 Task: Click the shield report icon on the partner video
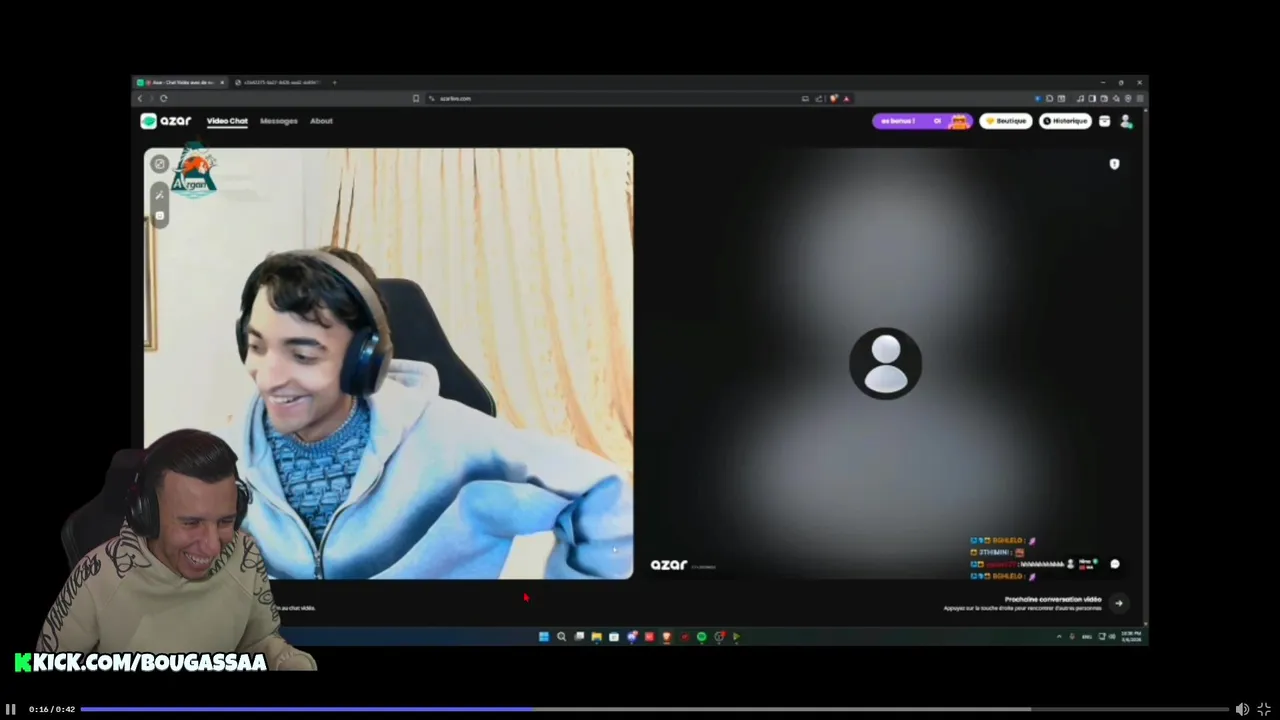[x=1115, y=164]
